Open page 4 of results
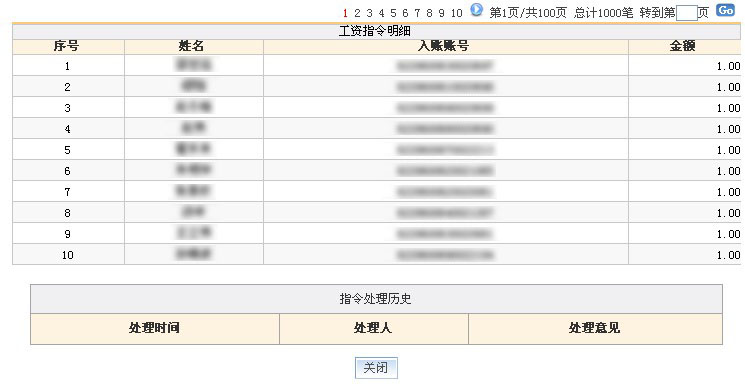This screenshot has height=386, width=745. [381, 13]
